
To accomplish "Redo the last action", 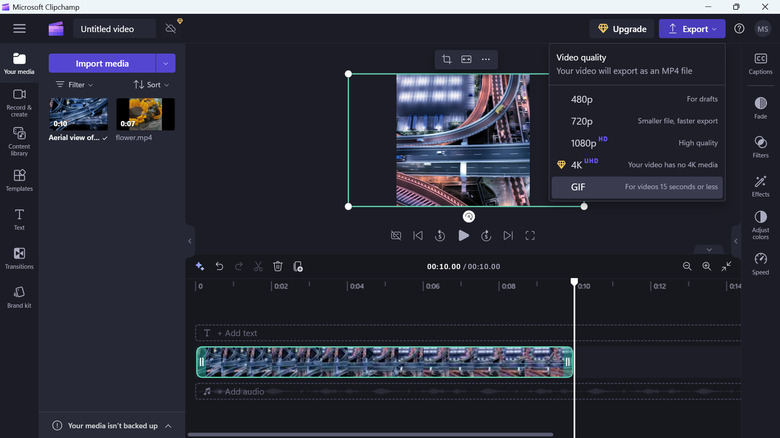I will click(x=239, y=266).
